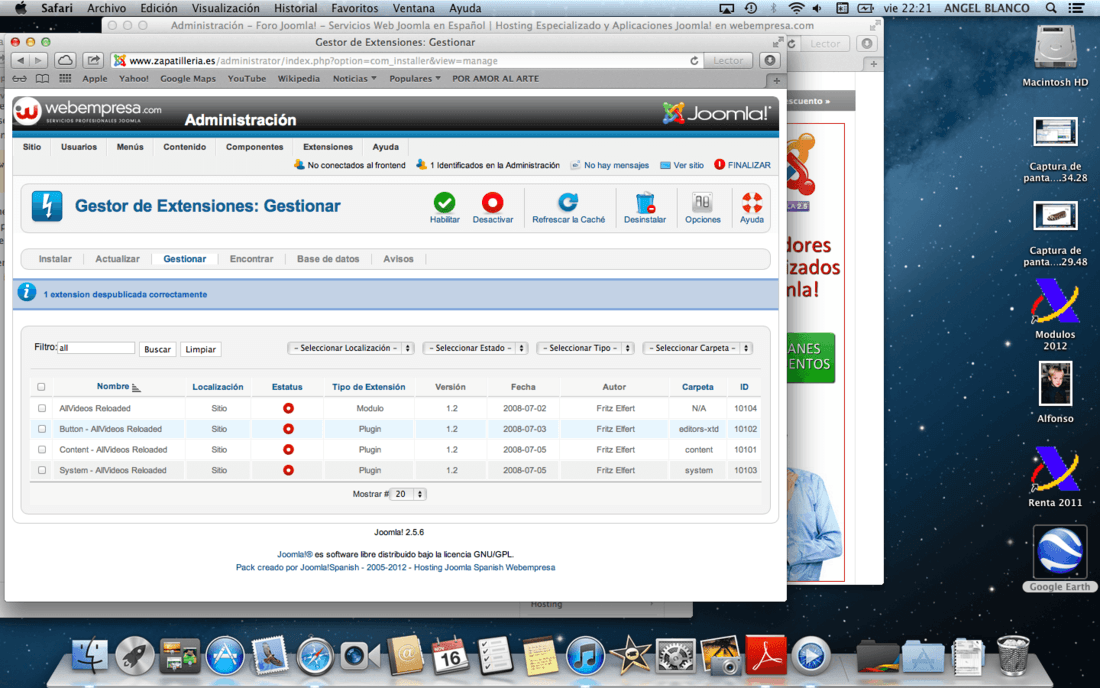Switch to the Base de datos tab
Screen dimensions: 1100x688
coord(328,259)
